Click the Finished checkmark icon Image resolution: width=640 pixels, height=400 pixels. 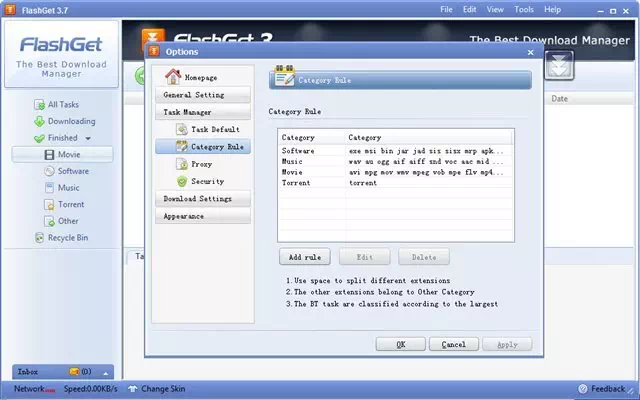(x=39, y=138)
